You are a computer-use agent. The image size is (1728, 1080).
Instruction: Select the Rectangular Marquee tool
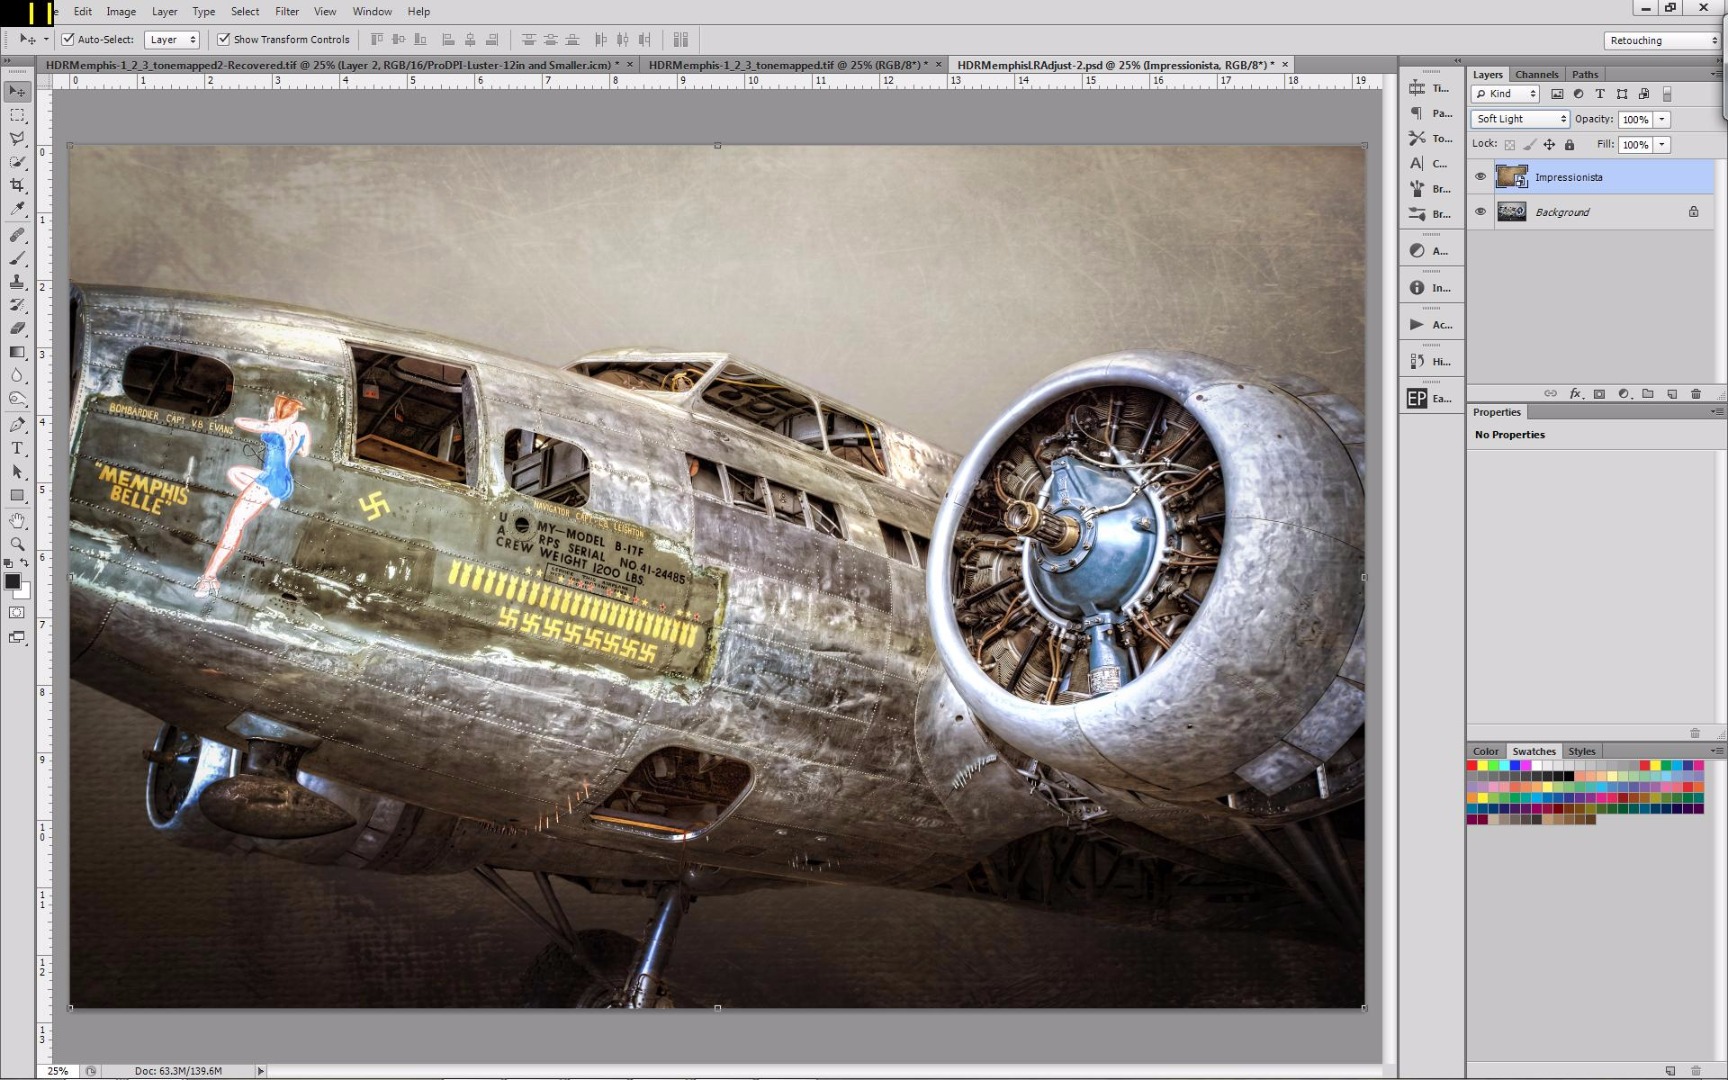point(17,115)
